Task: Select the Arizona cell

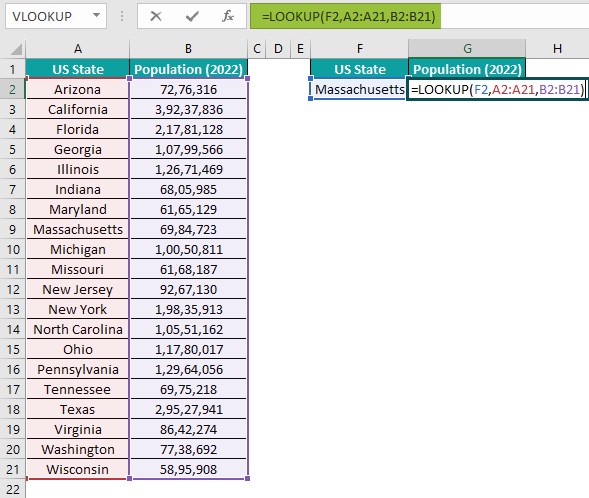Action: tap(77, 89)
